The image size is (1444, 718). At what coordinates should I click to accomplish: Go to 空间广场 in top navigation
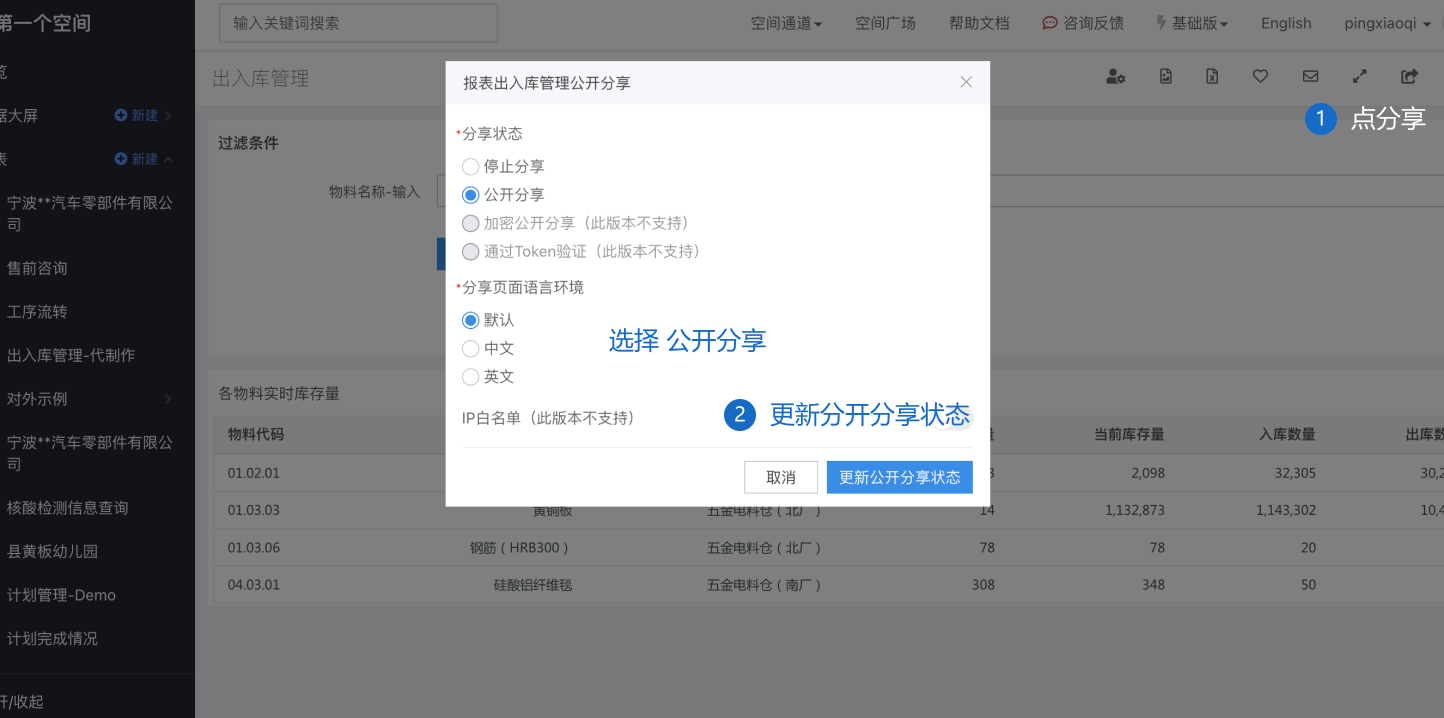click(885, 23)
